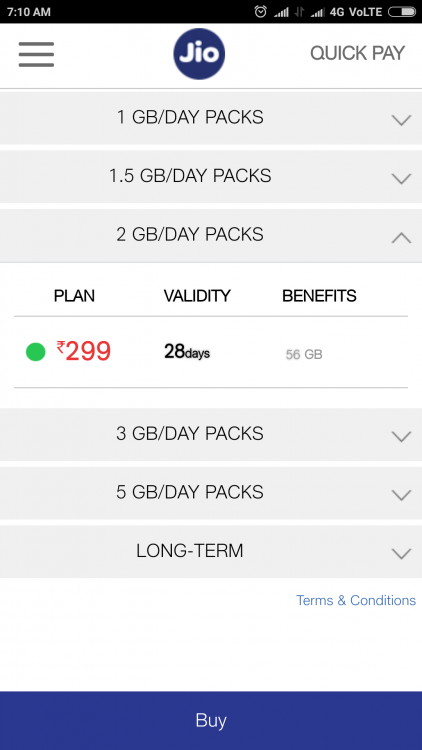
Task: Expand 1.5 GB/DAY PACKS chevron
Action: [x=401, y=178]
